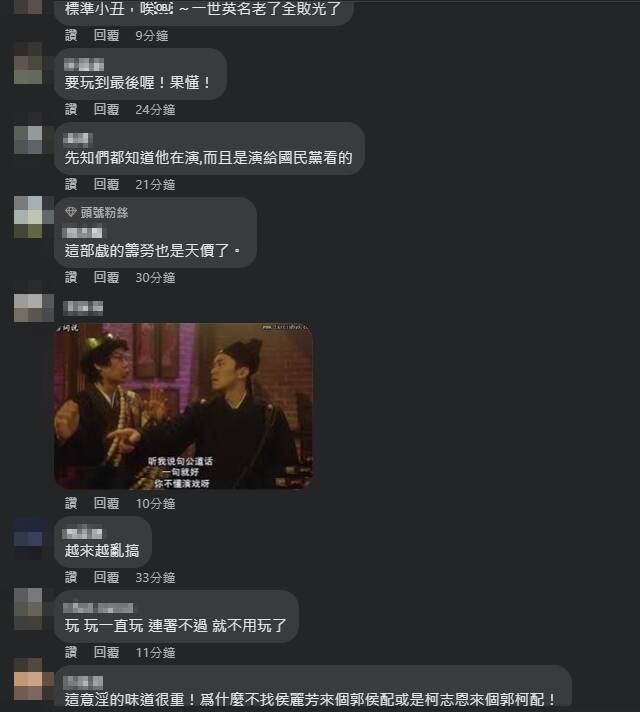Like the 要玩到最後喔 comment

(71, 109)
